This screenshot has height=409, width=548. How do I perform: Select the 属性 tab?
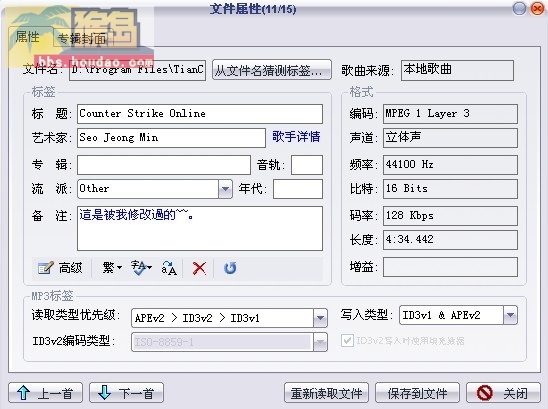[x=28, y=37]
